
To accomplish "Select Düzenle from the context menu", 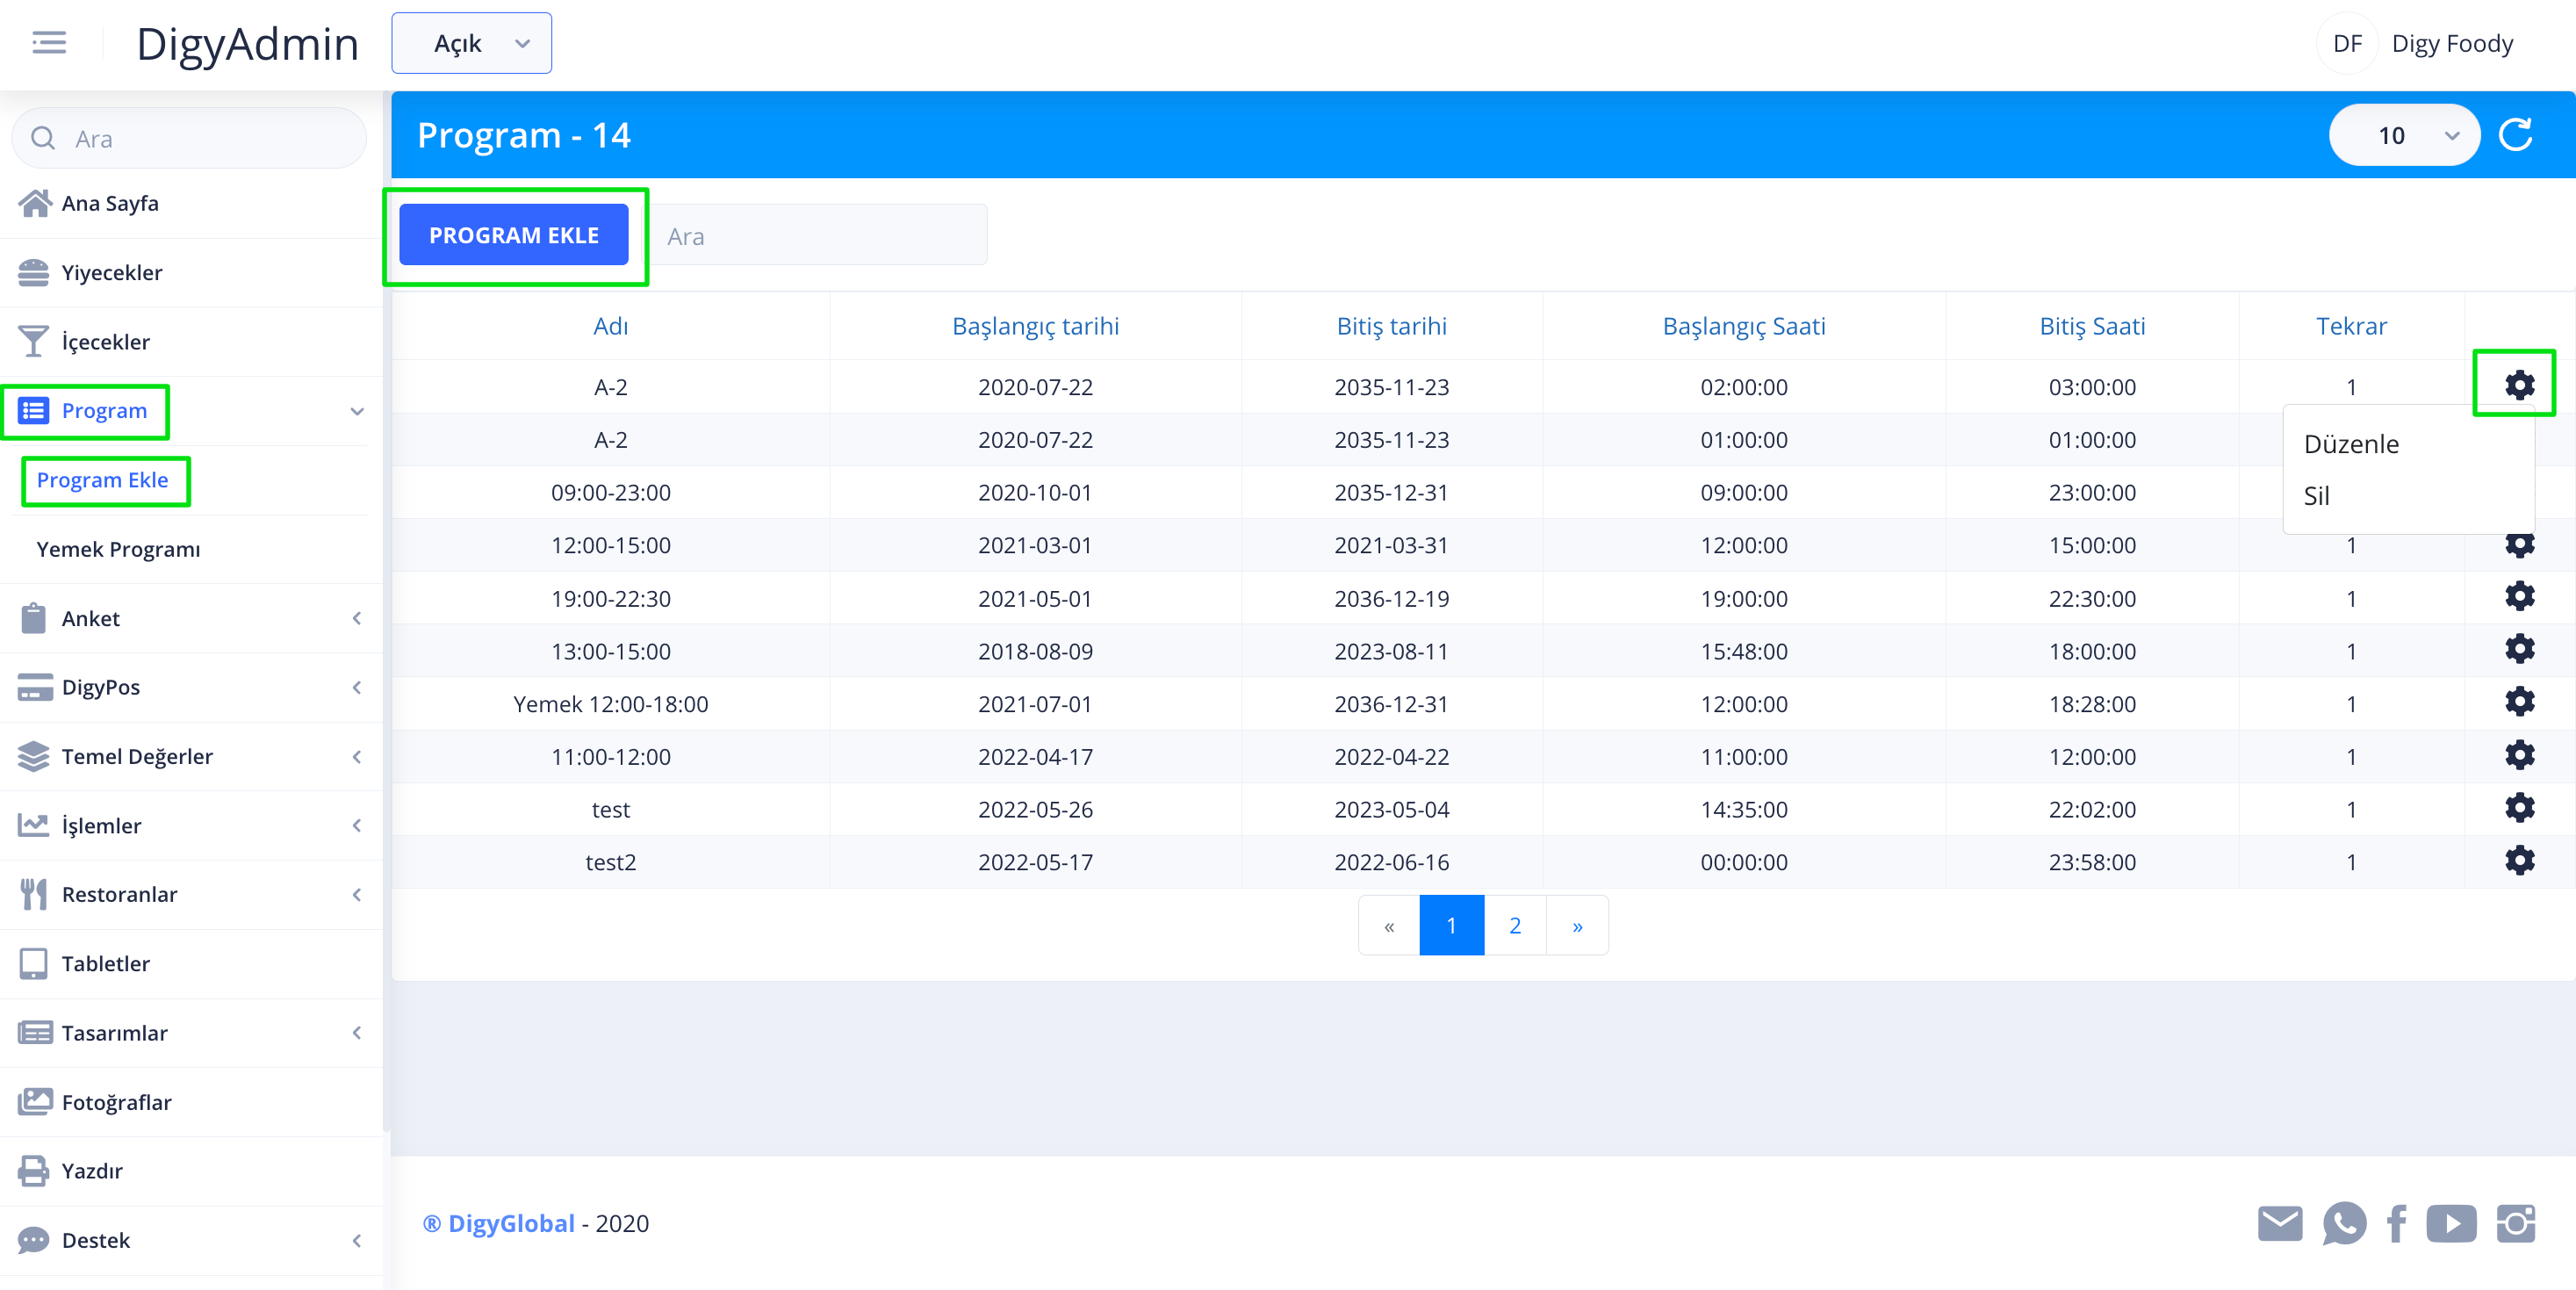I will pyautogui.click(x=2350, y=444).
